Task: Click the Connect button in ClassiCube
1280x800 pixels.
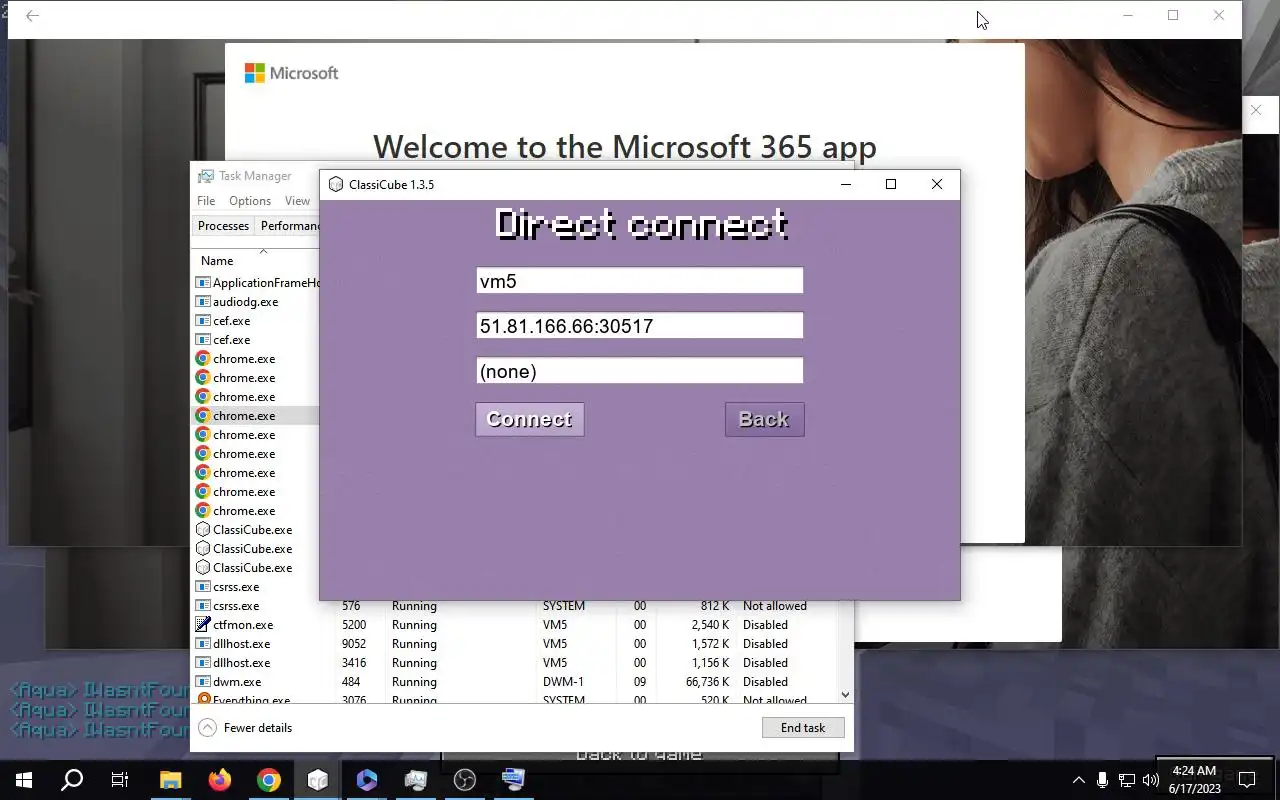Action: pyautogui.click(x=529, y=419)
